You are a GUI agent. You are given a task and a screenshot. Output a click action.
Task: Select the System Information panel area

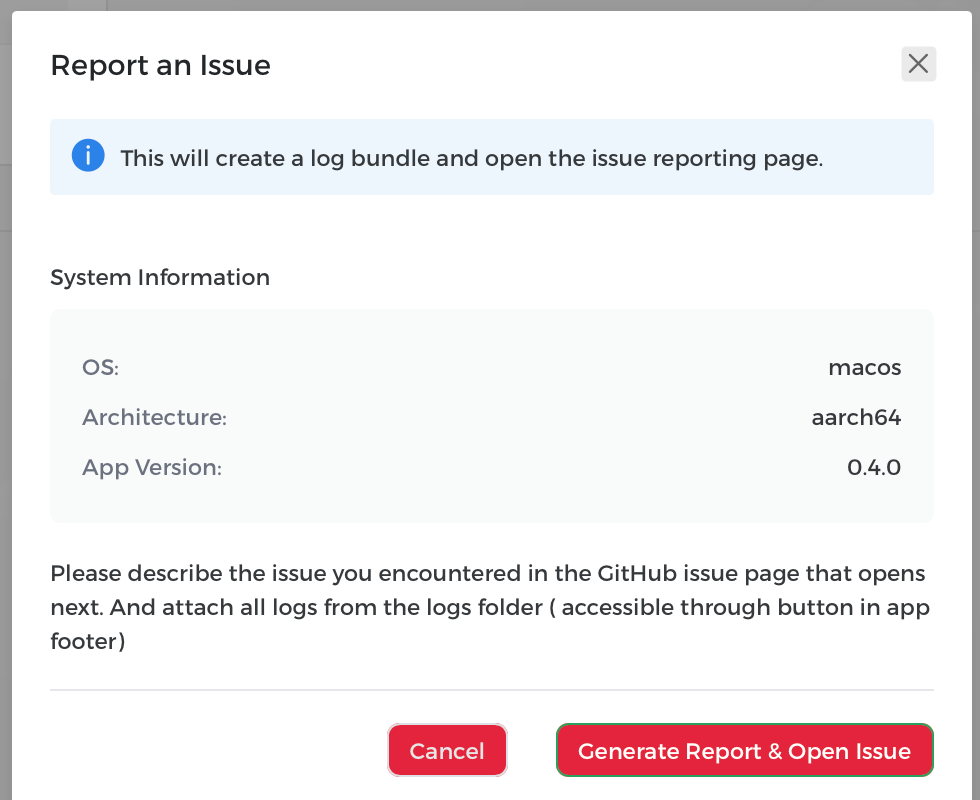pos(492,415)
